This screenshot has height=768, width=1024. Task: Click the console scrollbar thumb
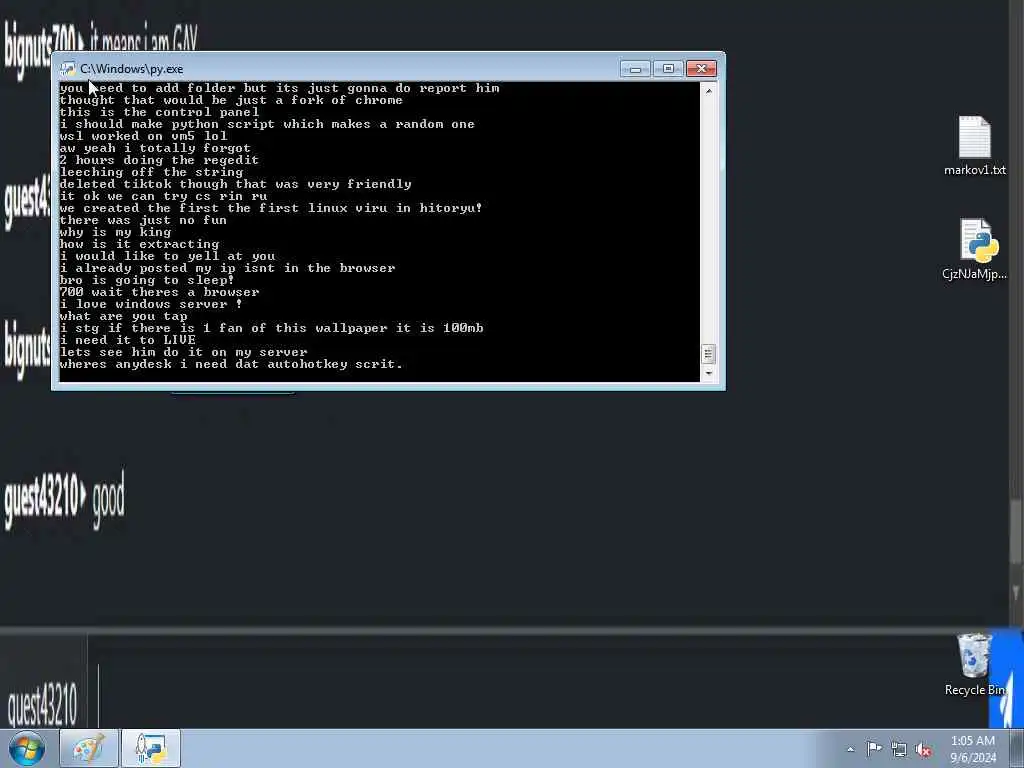709,354
